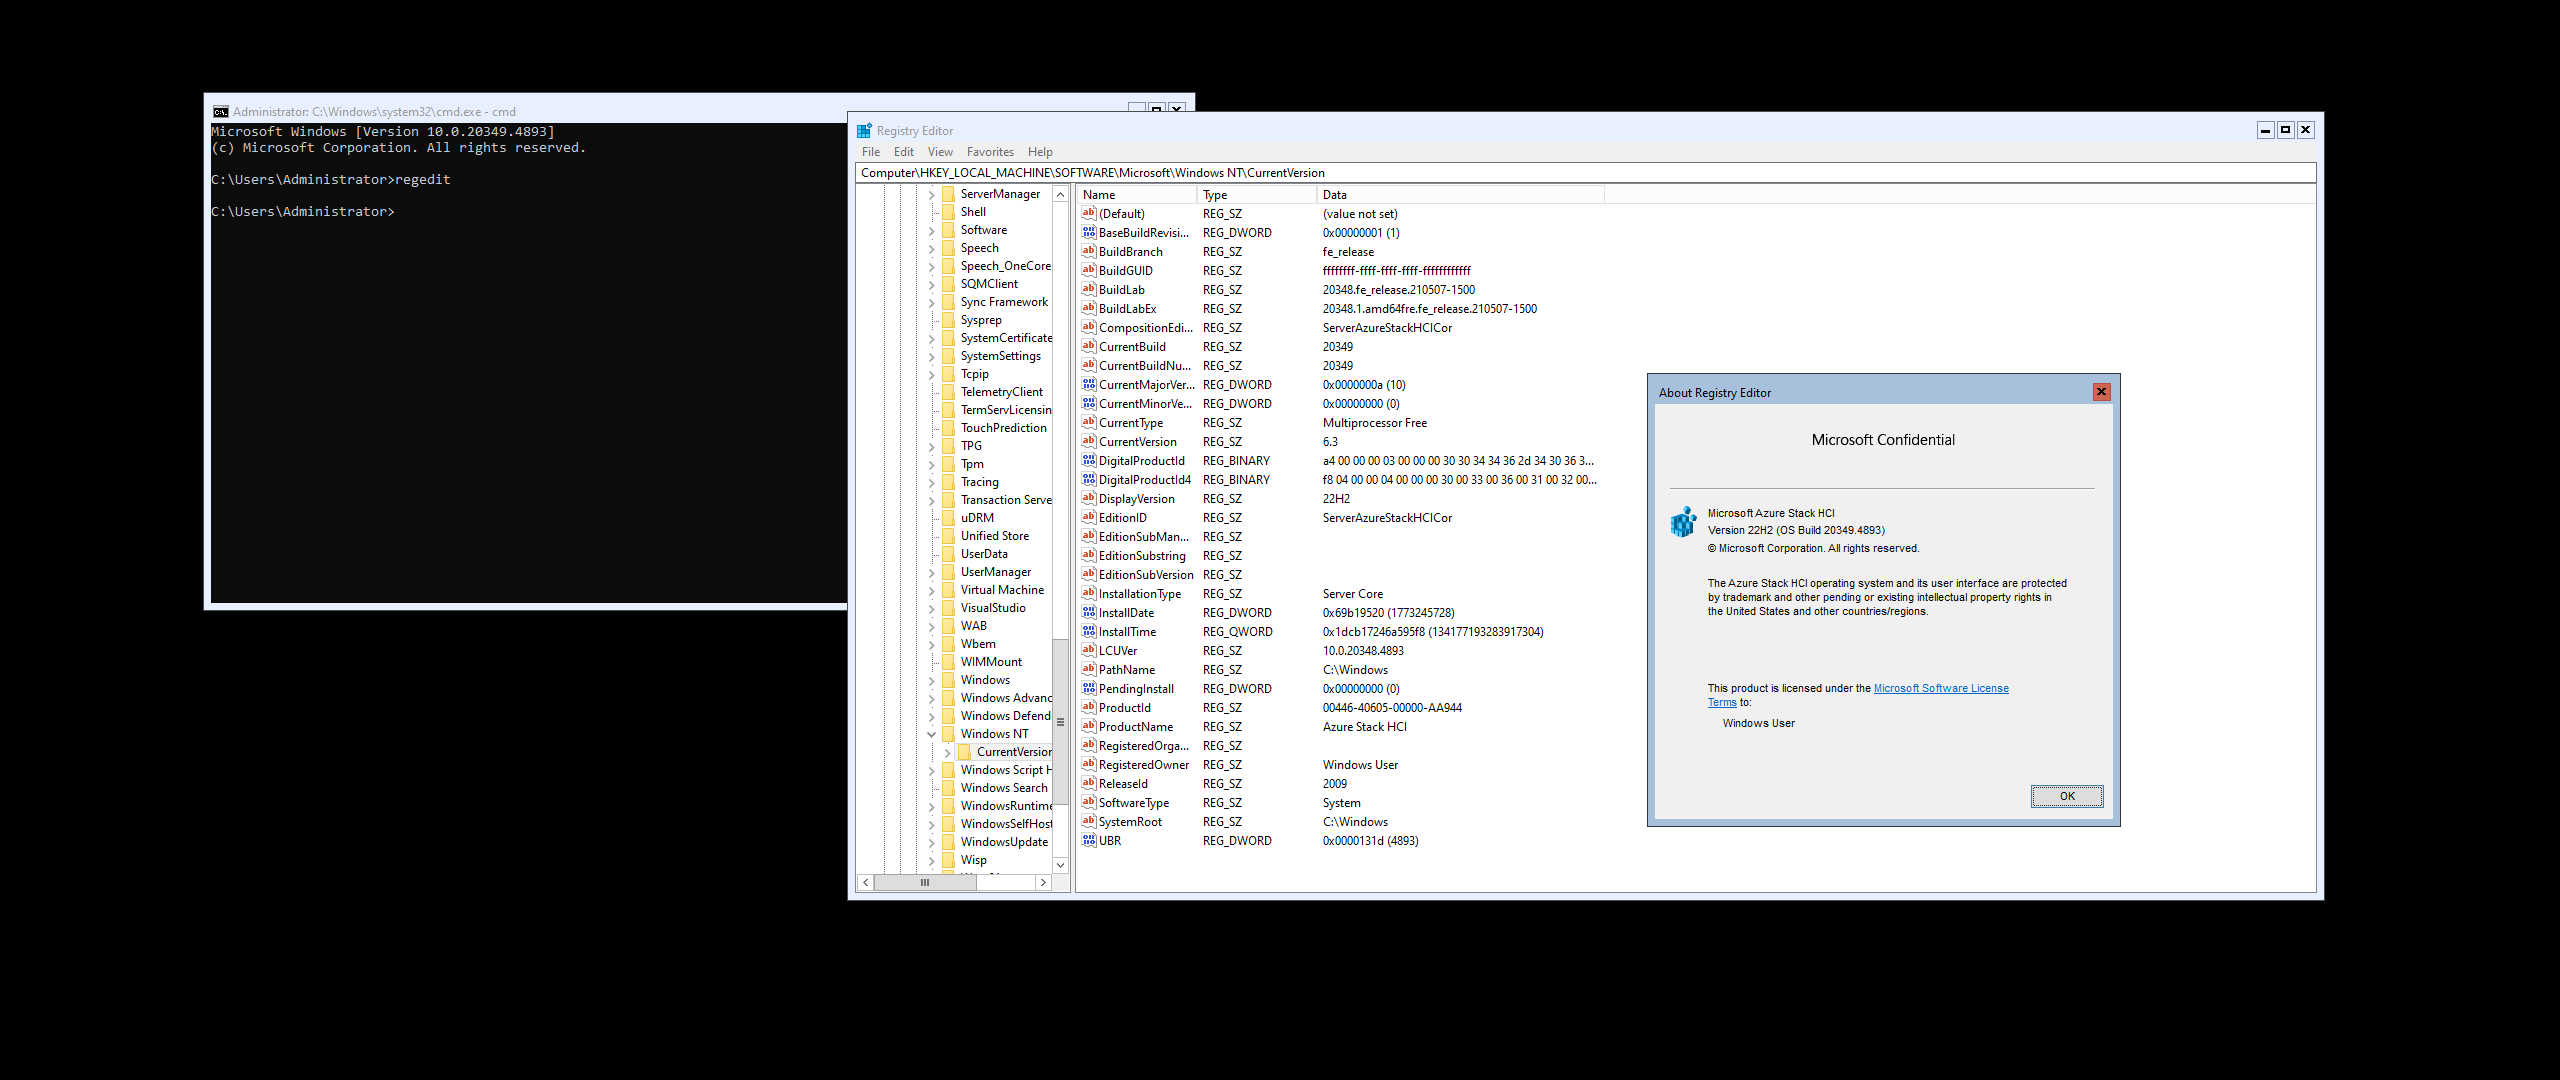Click the Registry Editor title bar icon
The width and height of the screenshot is (2560, 1080).
pyautogui.click(x=864, y=131)
